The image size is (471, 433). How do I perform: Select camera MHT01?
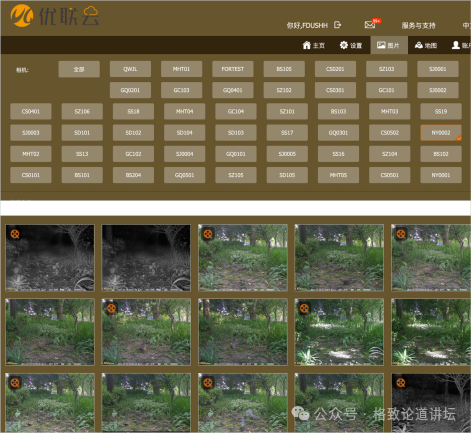coord(181,69)
